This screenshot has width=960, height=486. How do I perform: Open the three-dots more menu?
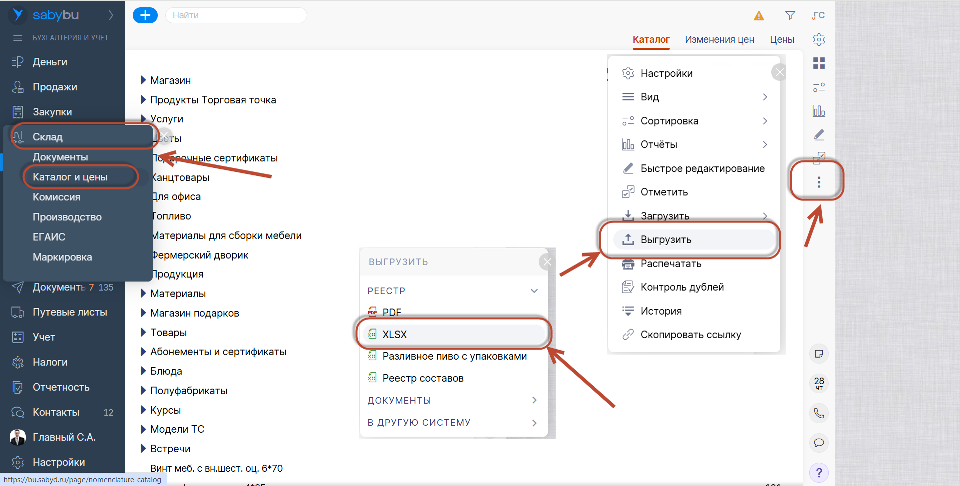(819, 182)
